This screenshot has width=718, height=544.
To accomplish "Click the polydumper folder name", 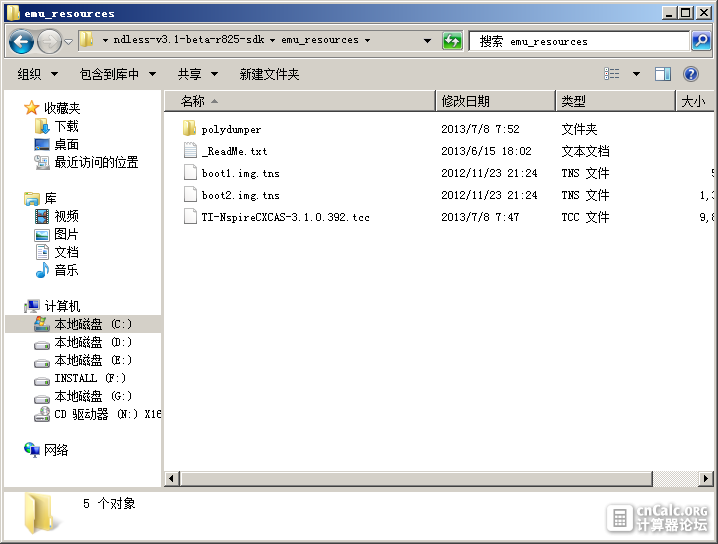I will pyautogui.click(x=231, y=130).
